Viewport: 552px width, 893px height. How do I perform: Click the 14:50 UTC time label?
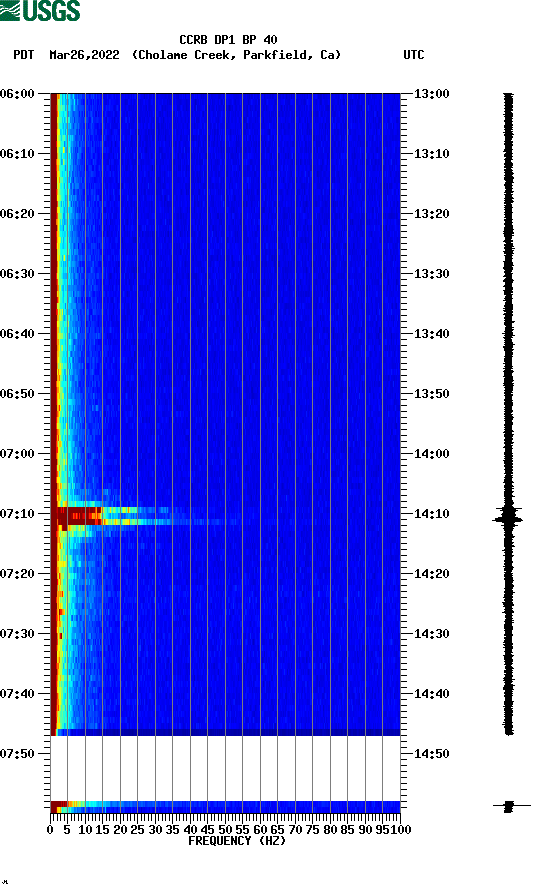[x=431, y=753]
